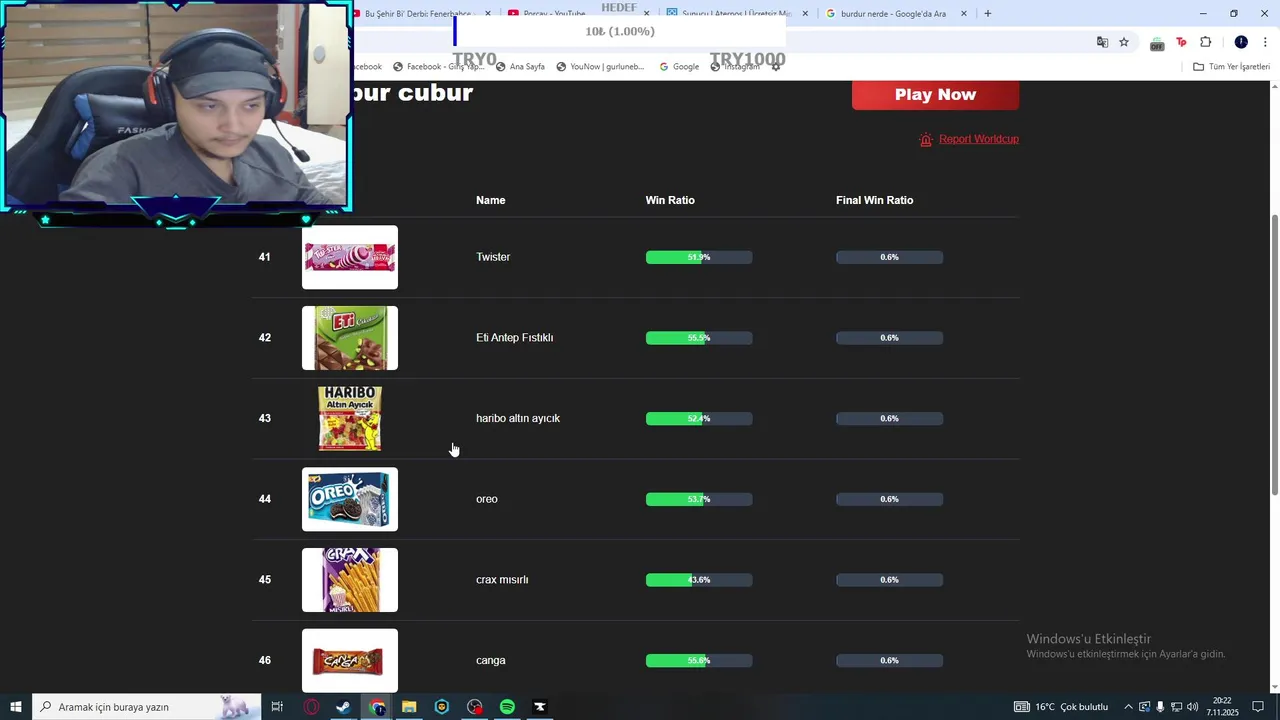Click the OFF extension icon in the toolbar

1157,43
